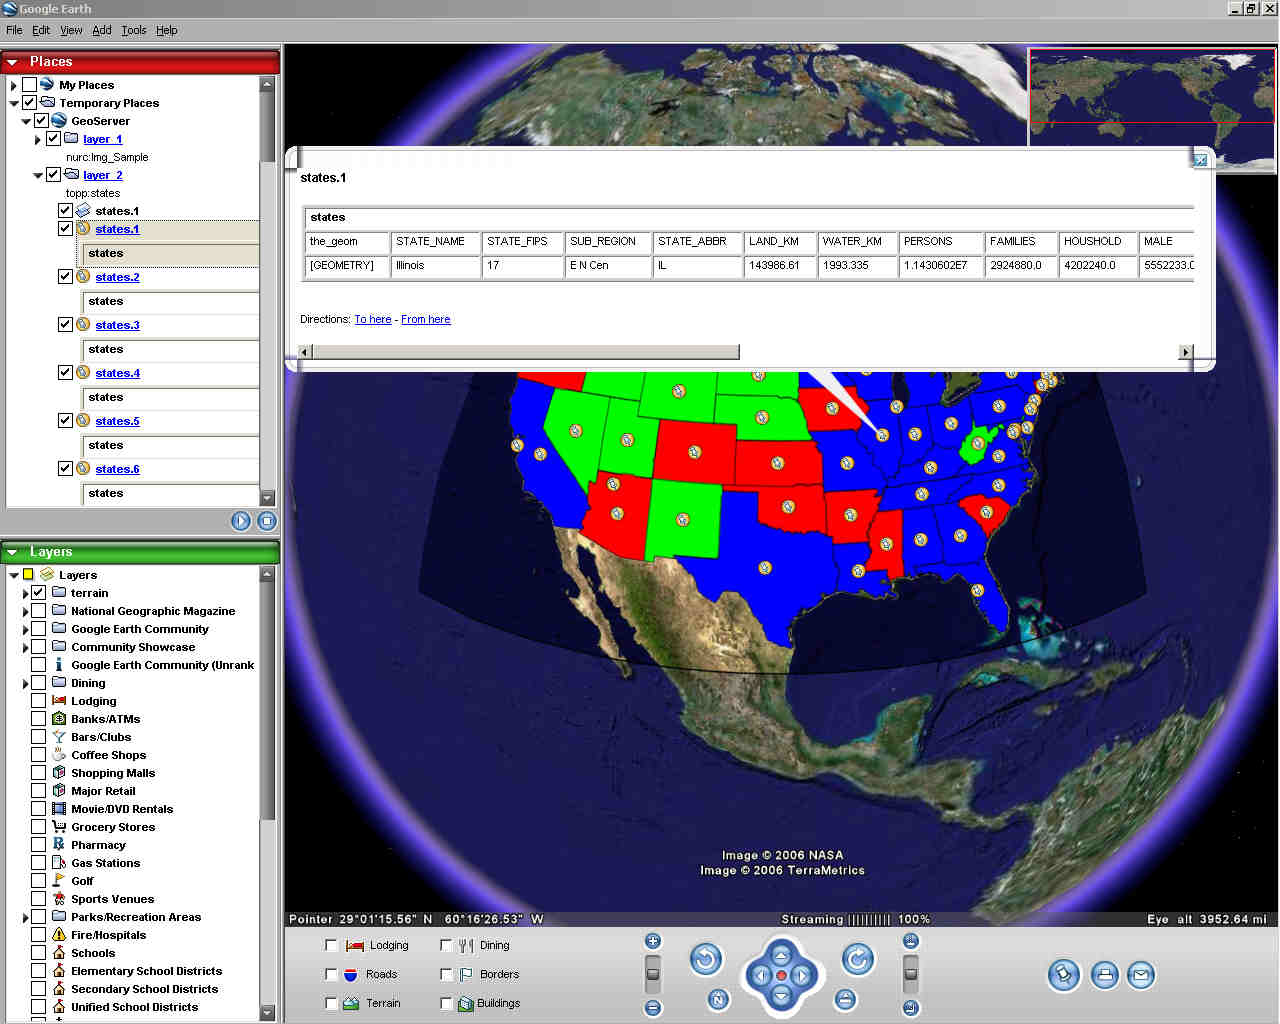Expand the Parks/Recreation Areas folder

(26, 917)
